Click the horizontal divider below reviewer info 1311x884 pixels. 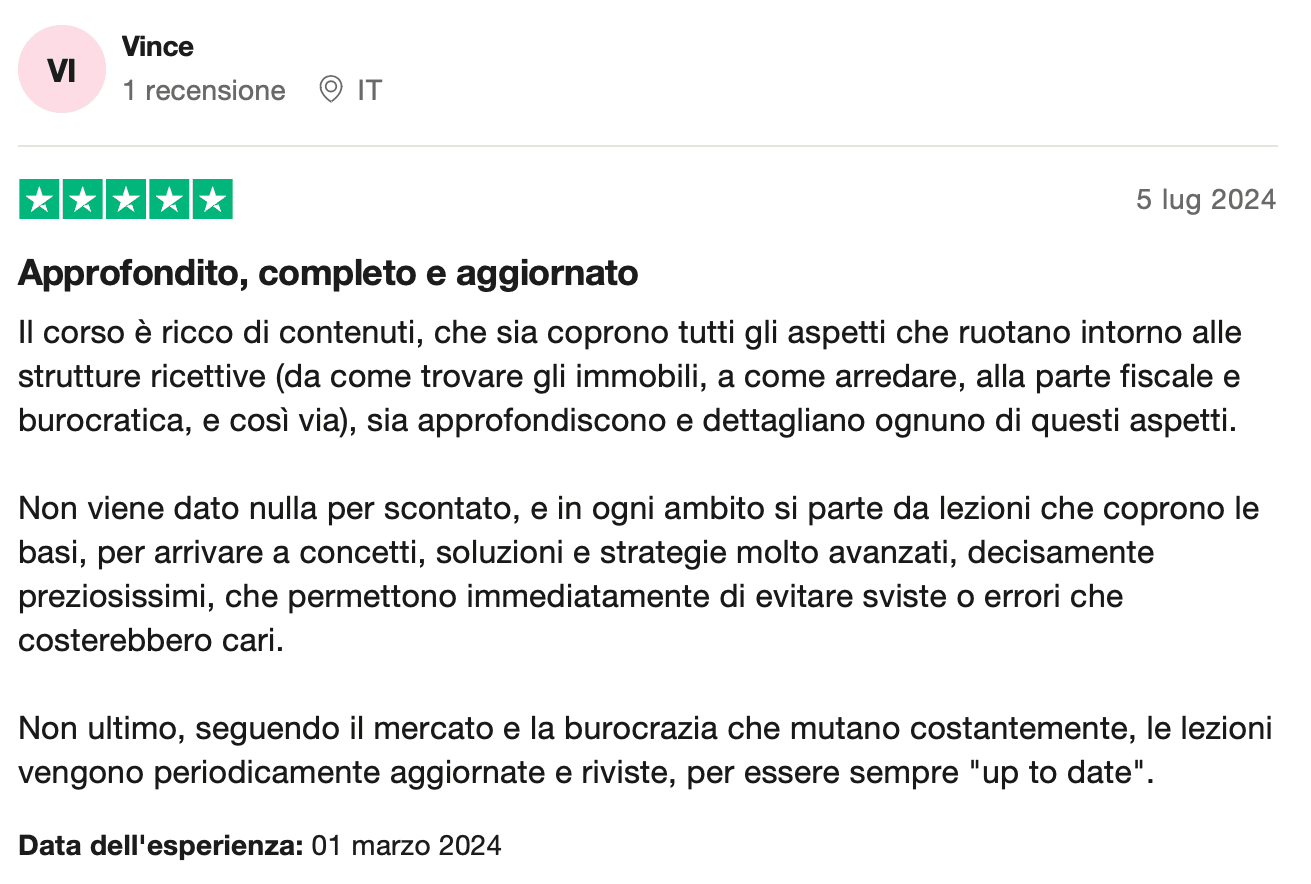[x=648, y=147]
